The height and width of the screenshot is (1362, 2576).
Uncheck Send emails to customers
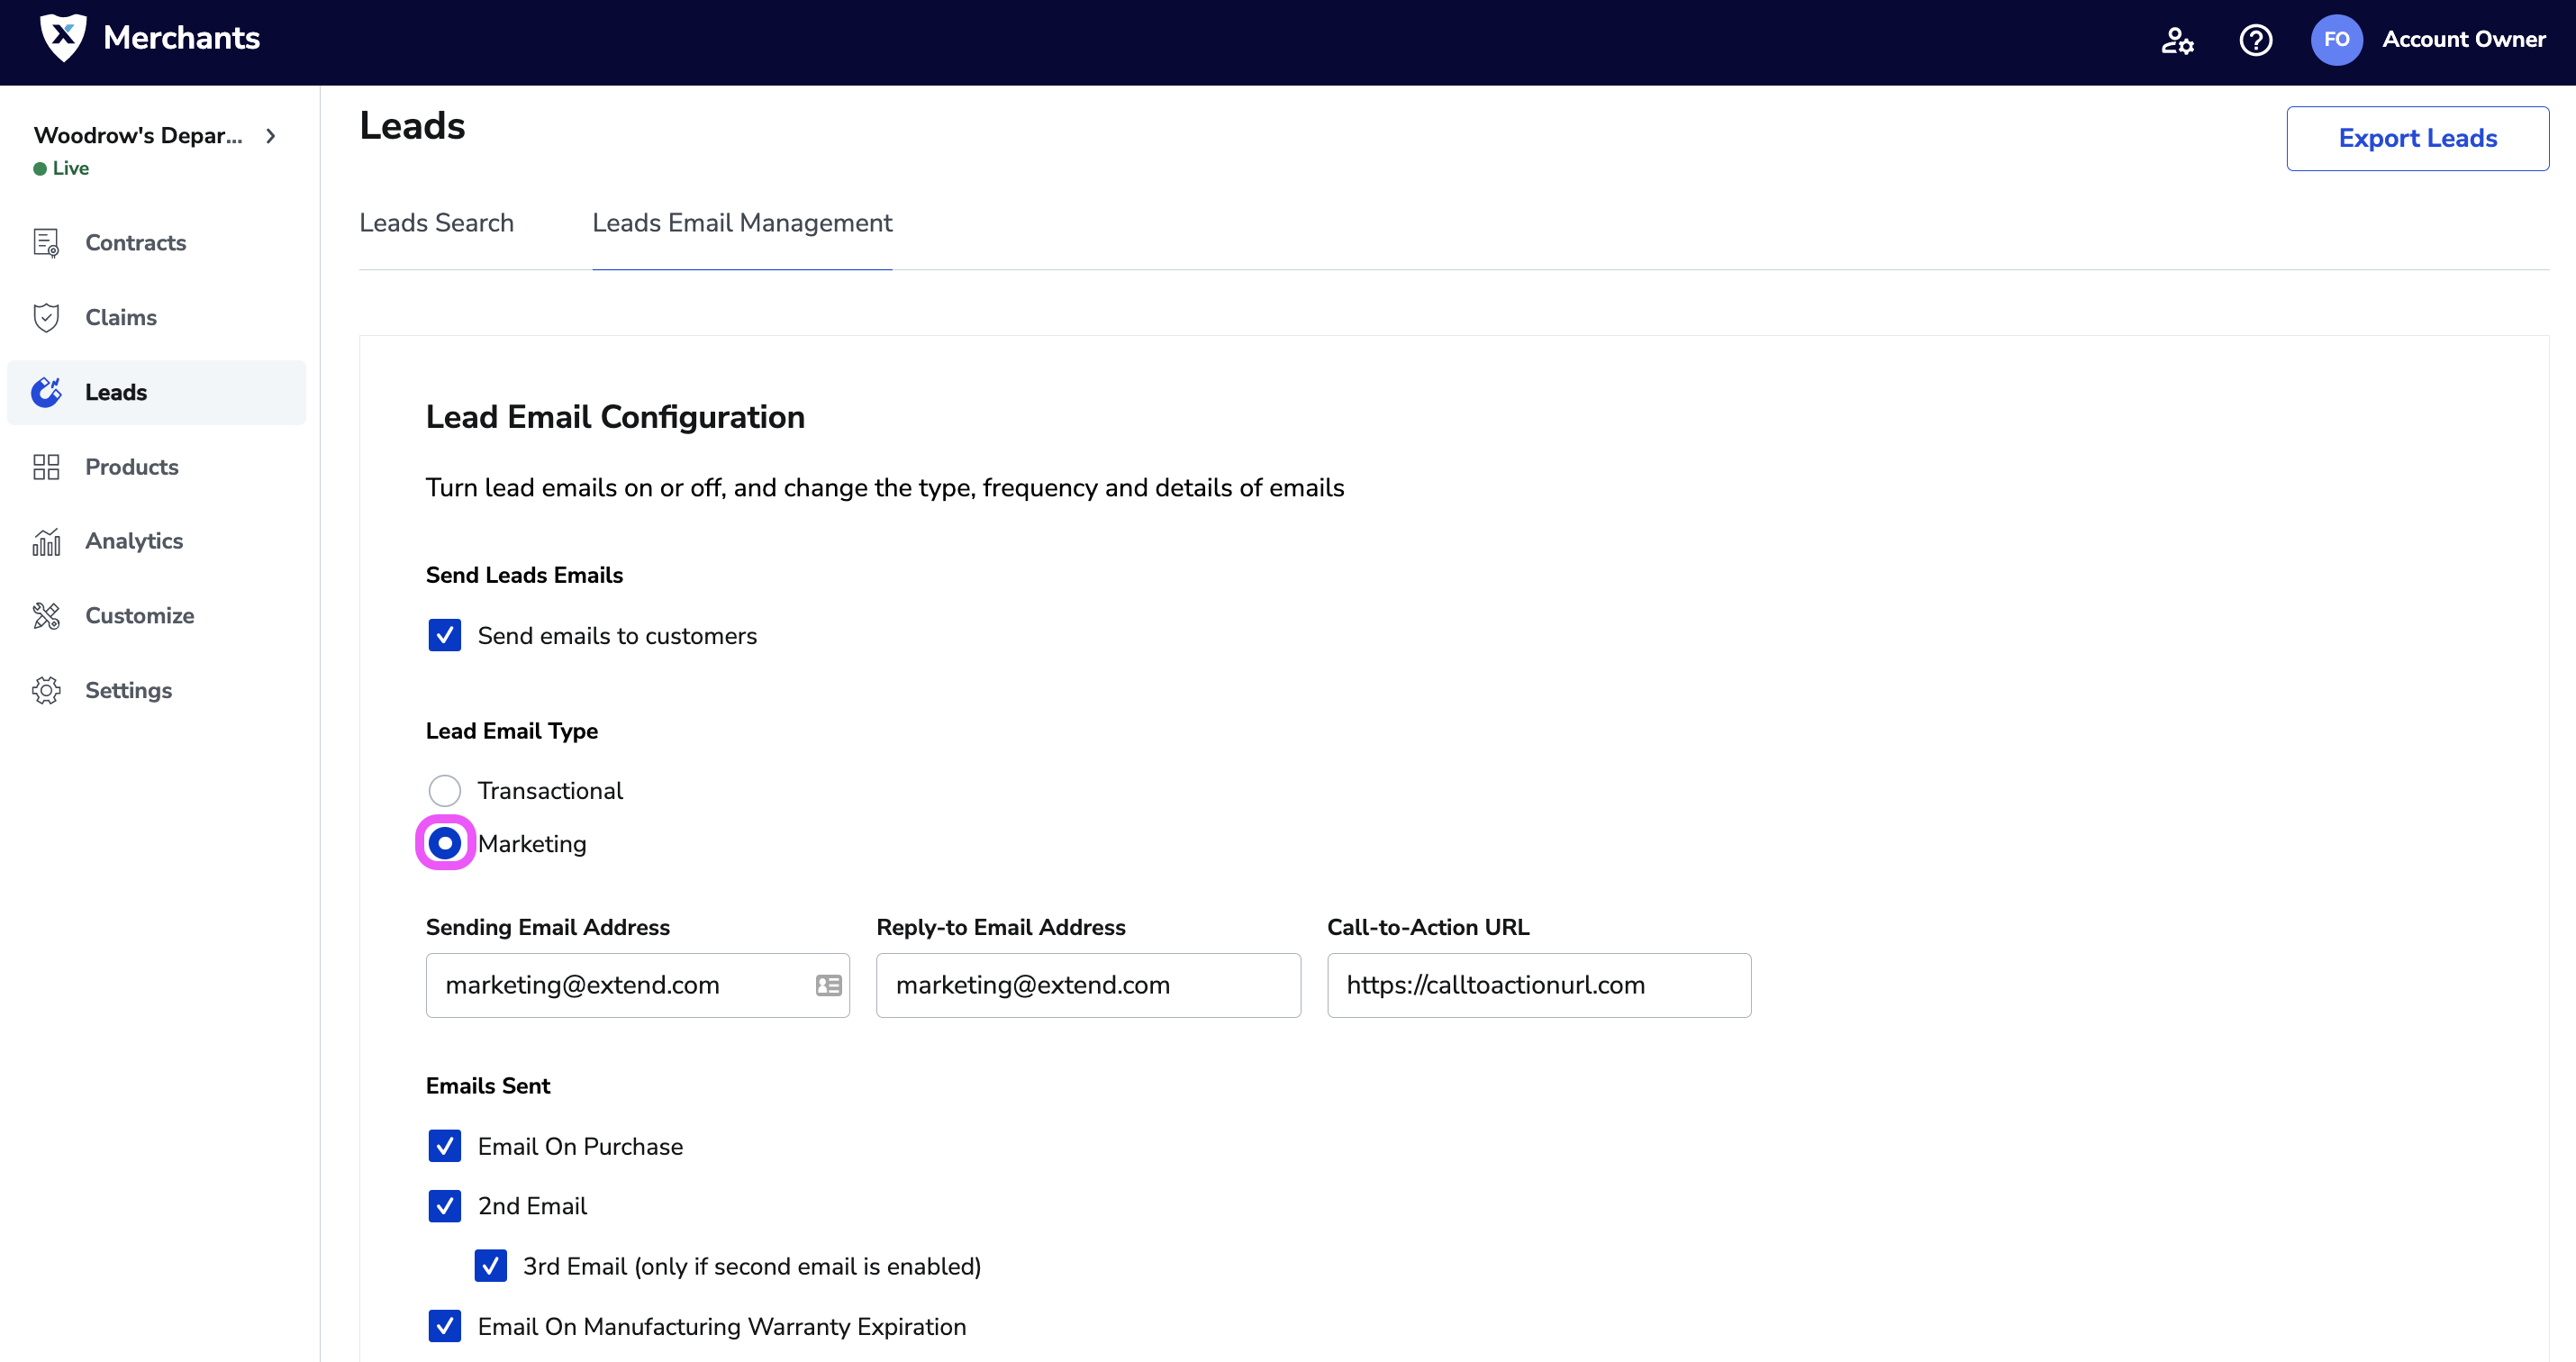pyautogui.click(x=444, y=636)
